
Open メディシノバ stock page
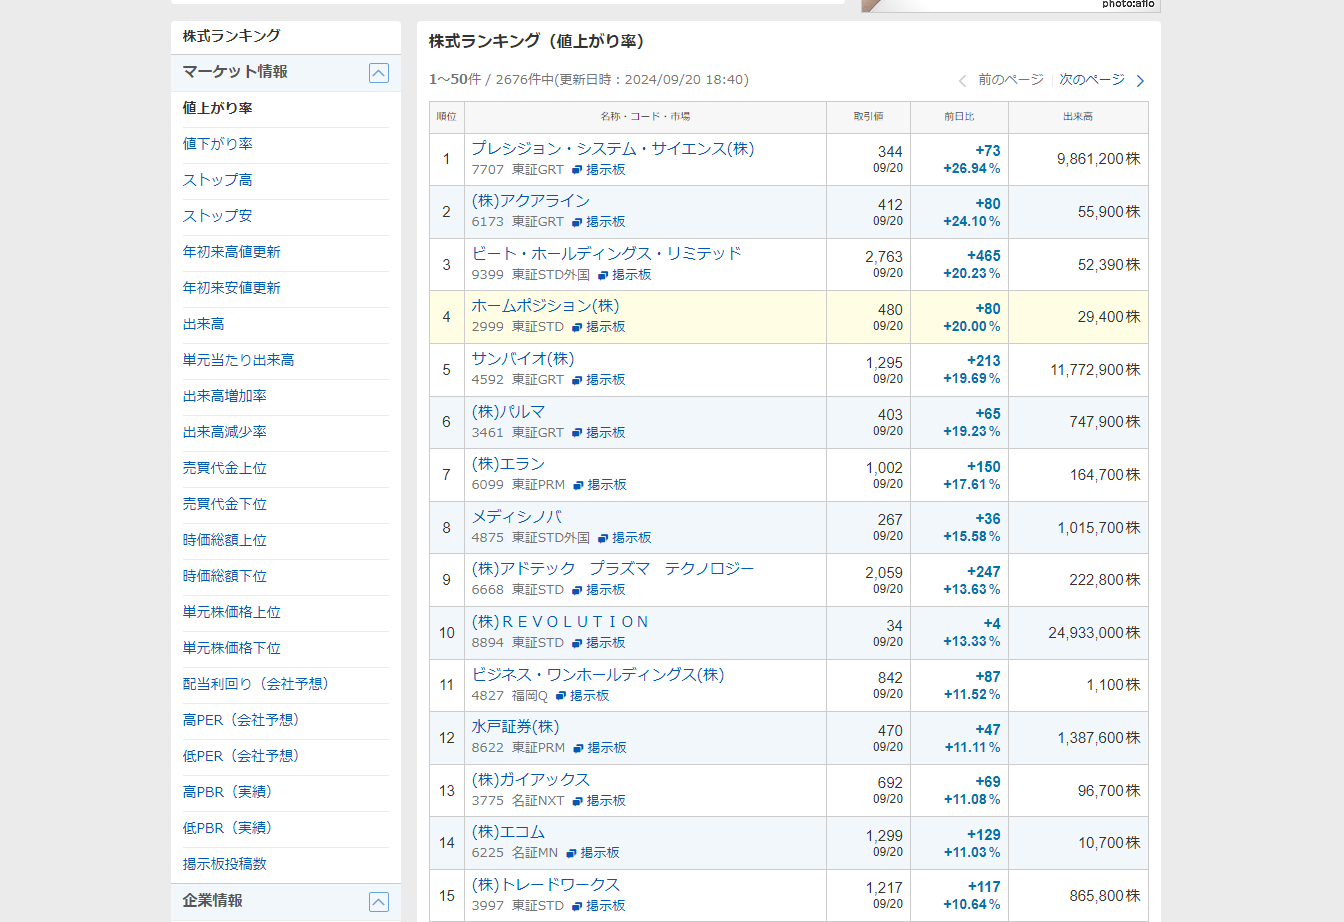tap(517, 517)
